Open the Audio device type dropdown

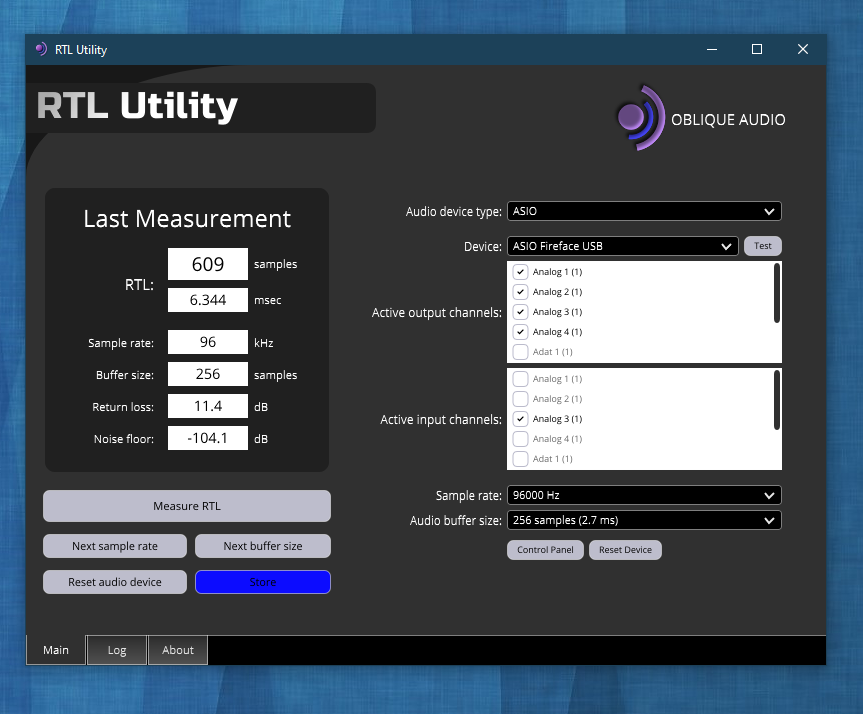pos(644,211)
